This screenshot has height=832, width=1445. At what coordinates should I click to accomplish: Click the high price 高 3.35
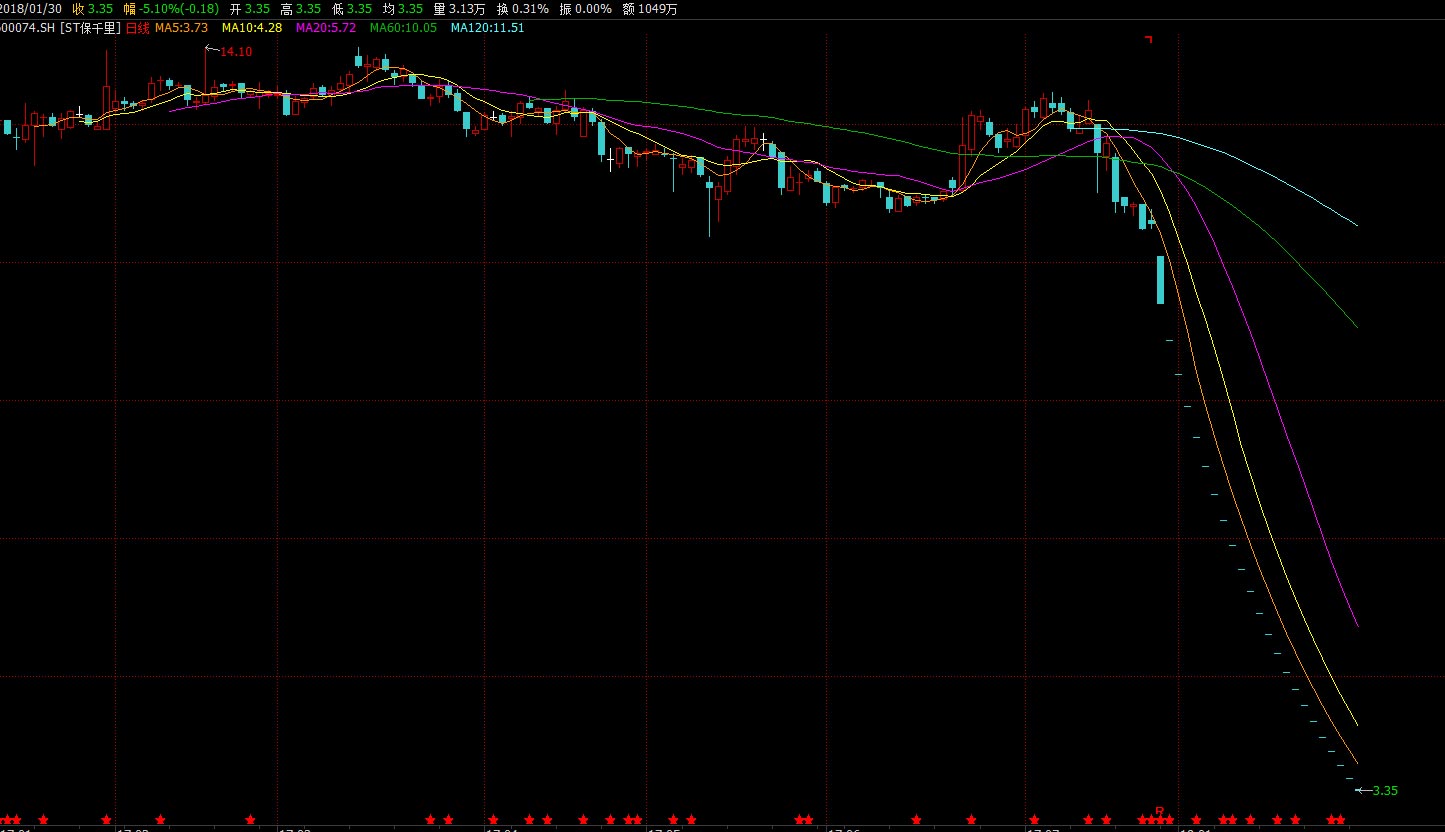(x=301, y=8)
